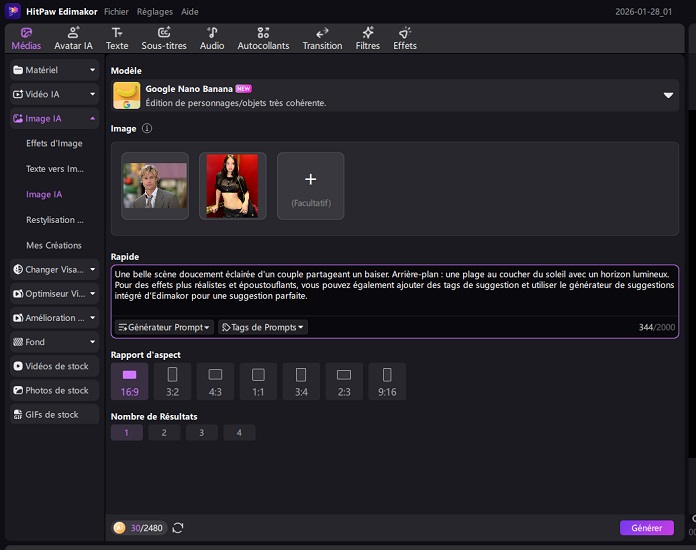This screenshot has width=696, height=550.
Task: Open the Réglages menu
Action: pos(153,11)
